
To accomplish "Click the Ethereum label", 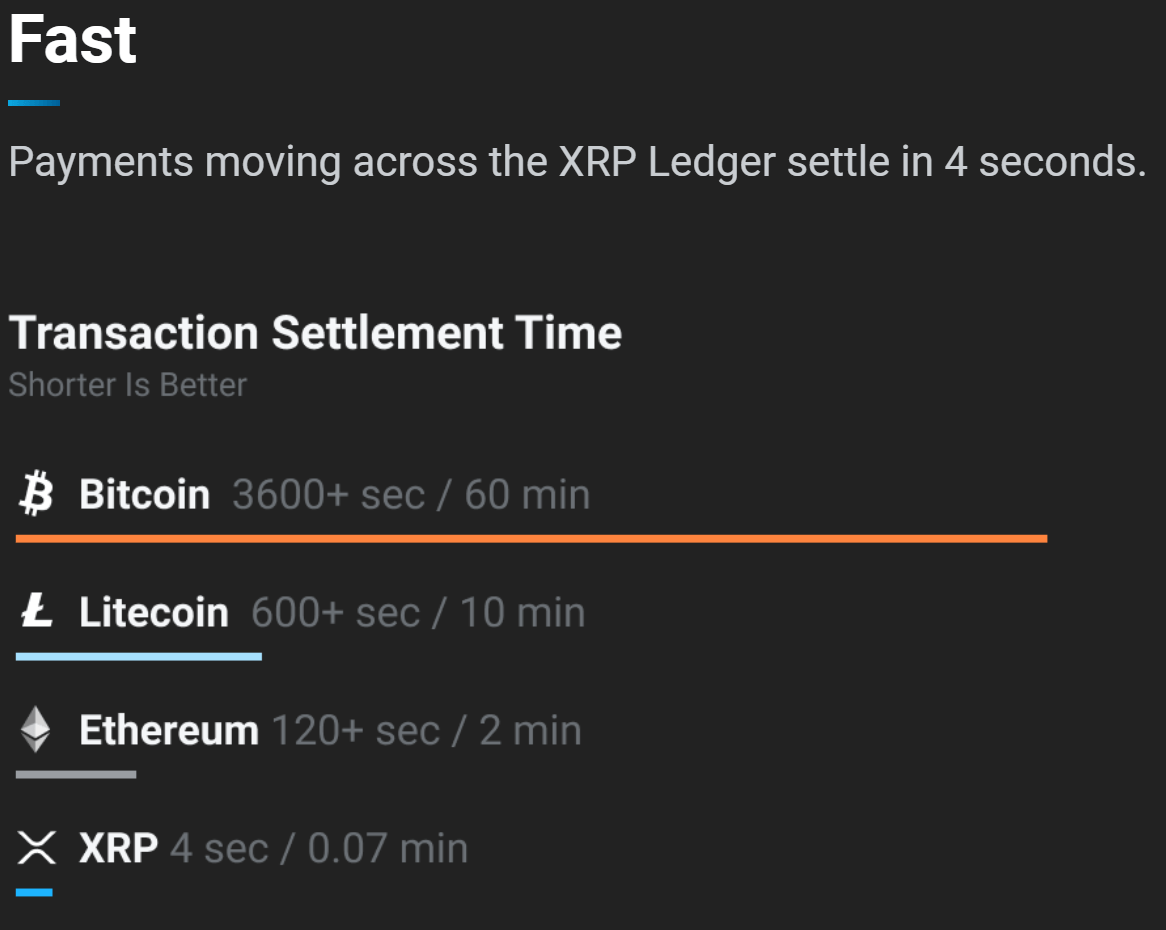I will click(169, 730).
